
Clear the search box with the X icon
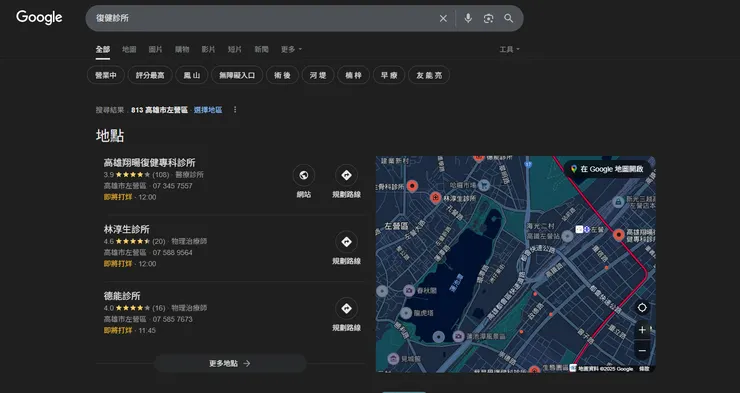click(x=443, y=18)
